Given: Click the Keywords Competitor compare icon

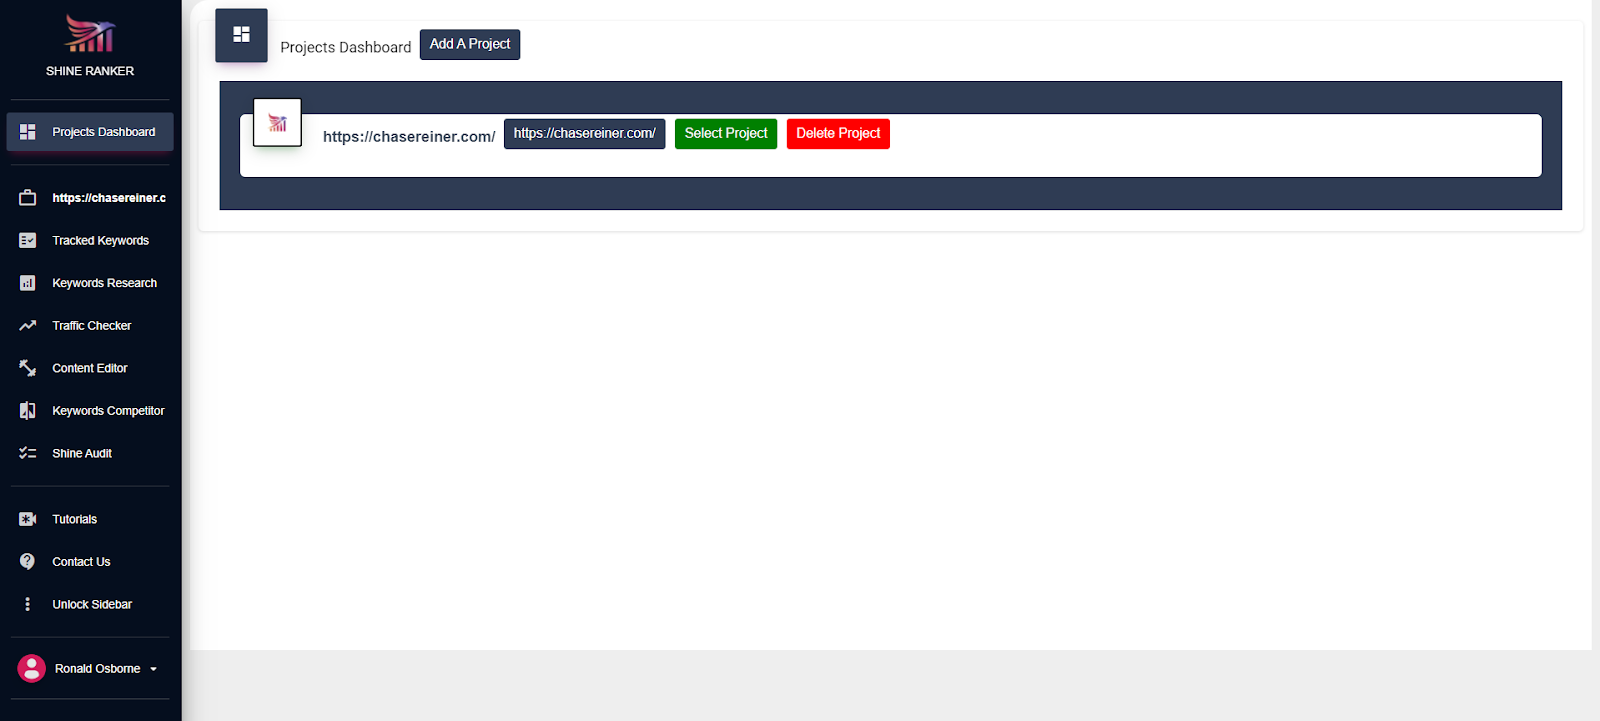Looking at the screenshot, I should [28, 411].
